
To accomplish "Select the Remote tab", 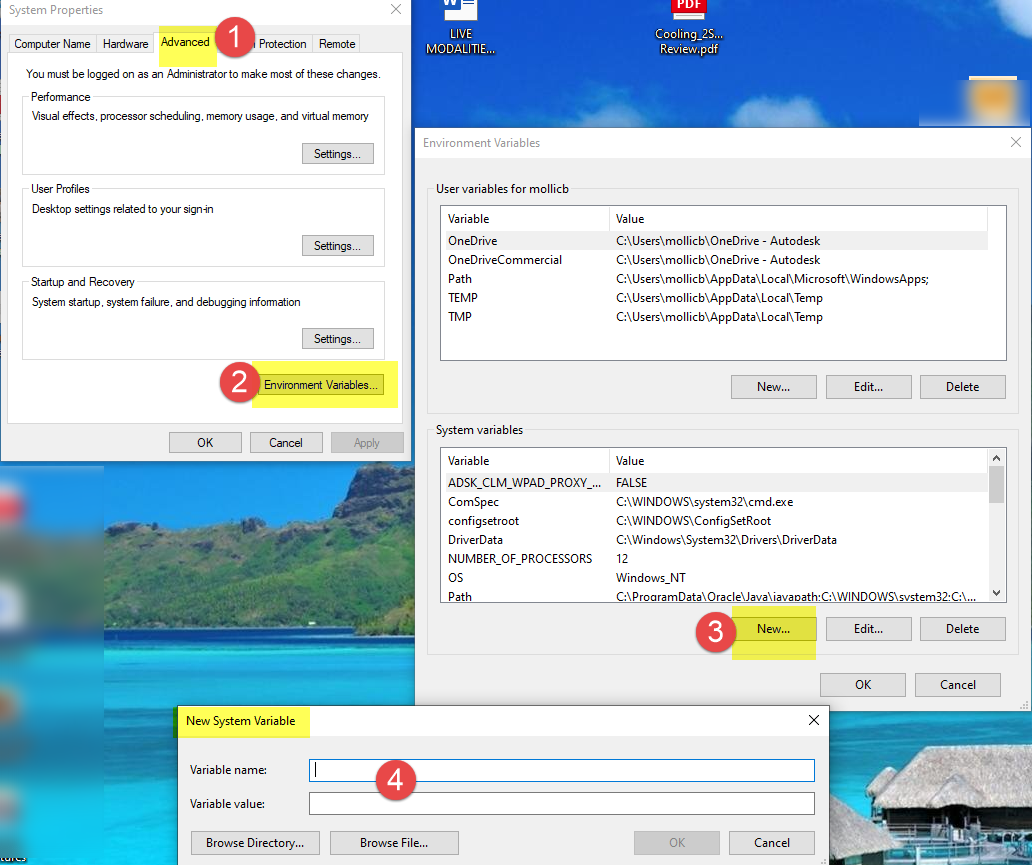I will 336,43.
